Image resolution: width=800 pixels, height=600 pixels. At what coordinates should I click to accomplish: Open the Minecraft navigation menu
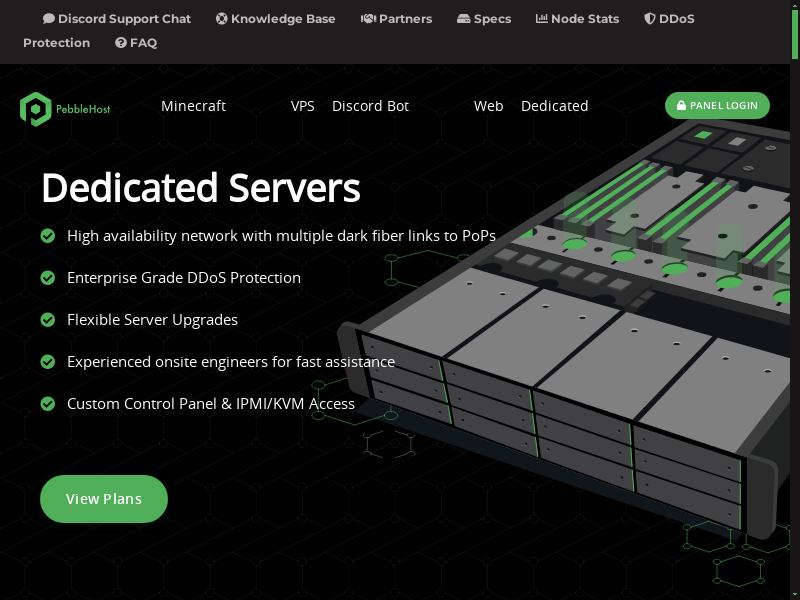pyautogui.click(x=193, y=106)
